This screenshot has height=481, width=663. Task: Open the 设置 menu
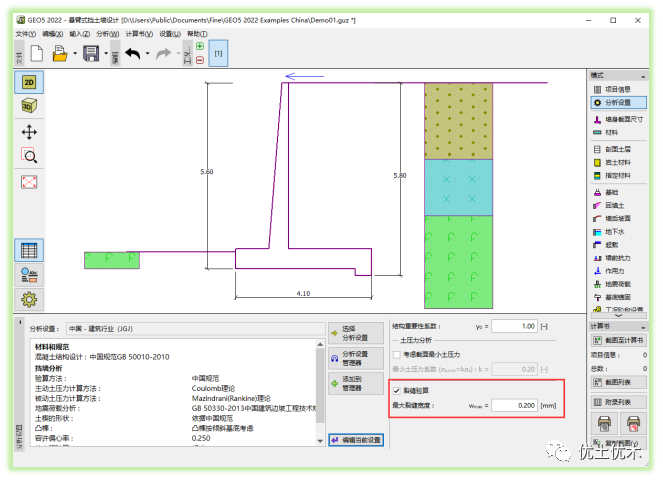(170, 34)
